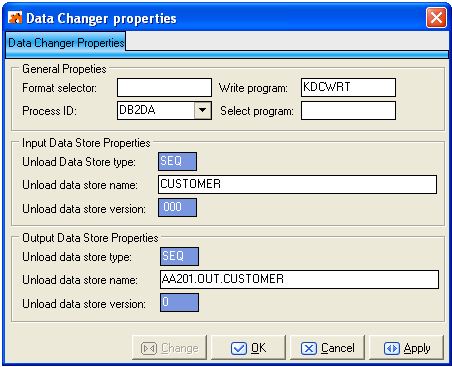452x367 pixels.
Task: Click the AA201.OUT.CUSTOMER output name field
Action: 299,279
